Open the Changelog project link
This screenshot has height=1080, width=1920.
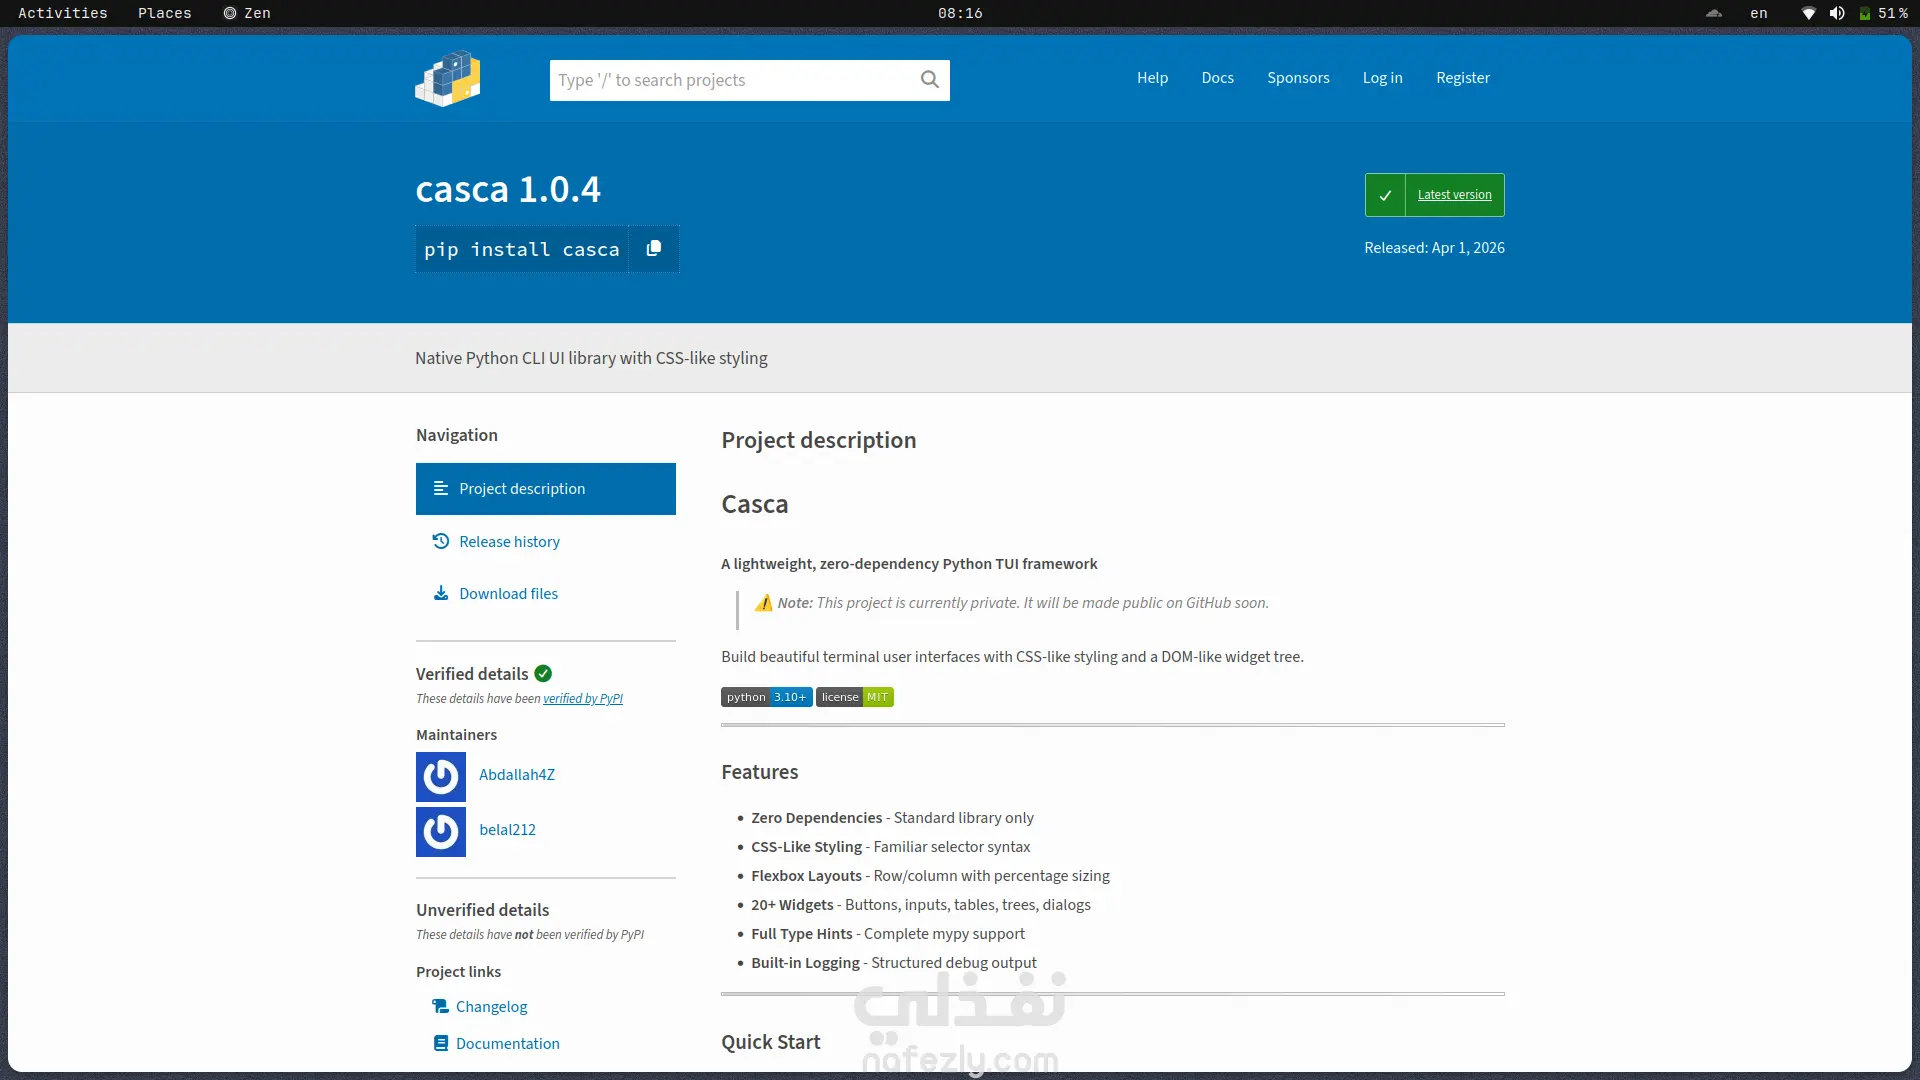point(491,1007)
